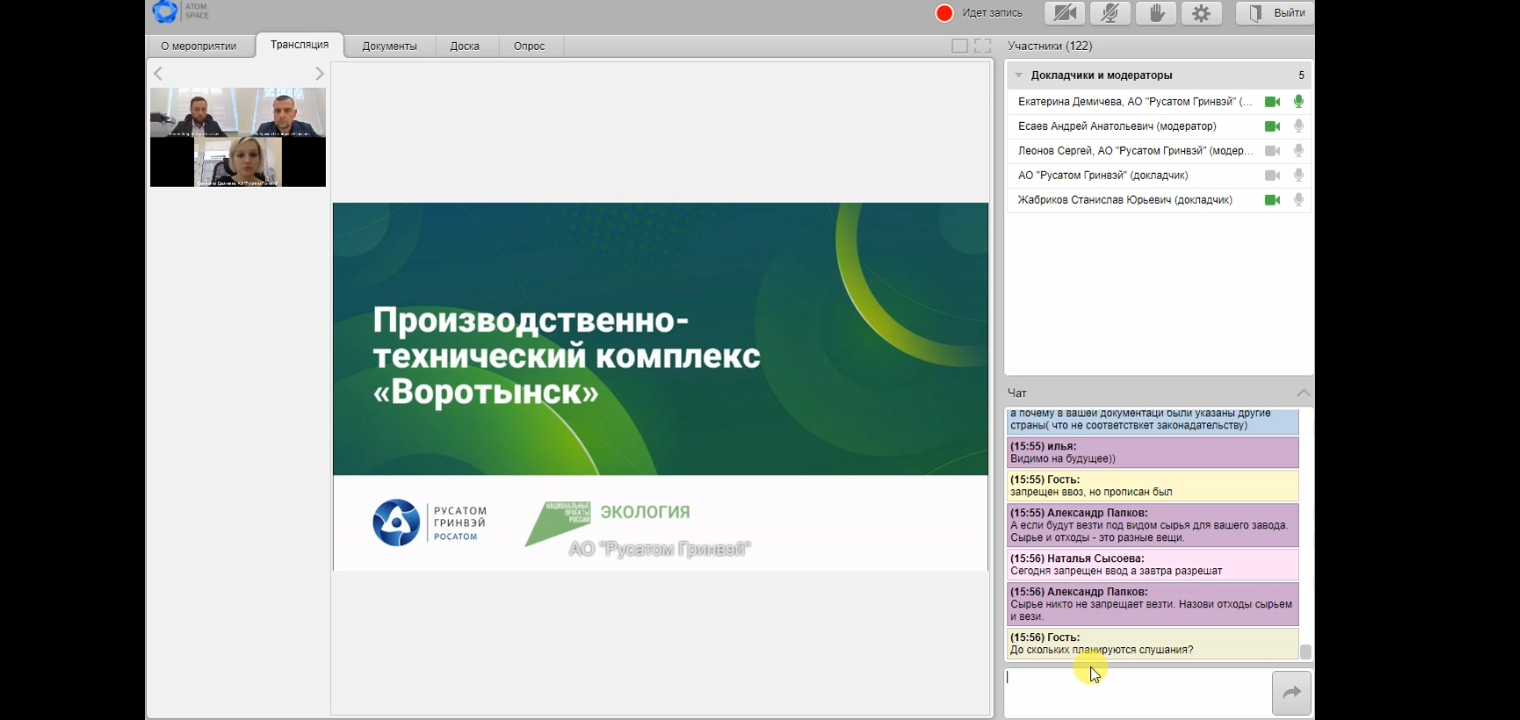
Task: Click gray camera icon for Леонов Сергей
Action: pos(1272,151)
